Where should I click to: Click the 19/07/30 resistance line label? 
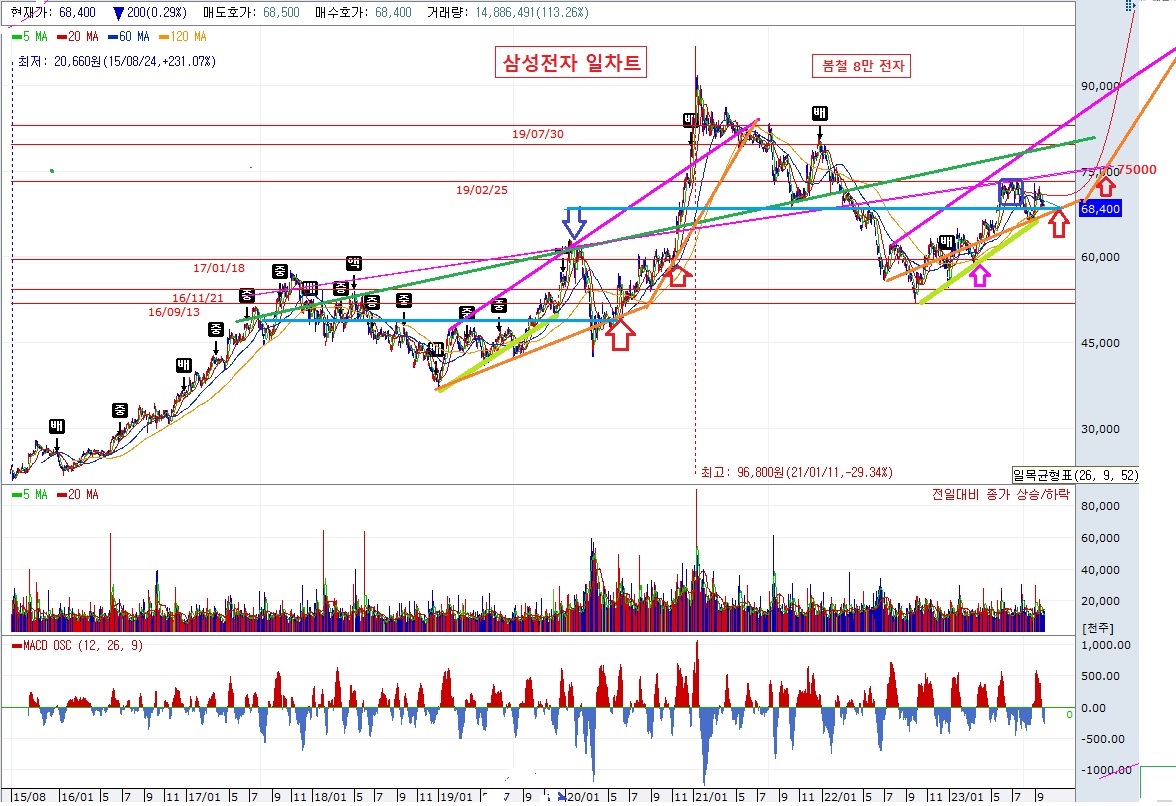(539, 134)
